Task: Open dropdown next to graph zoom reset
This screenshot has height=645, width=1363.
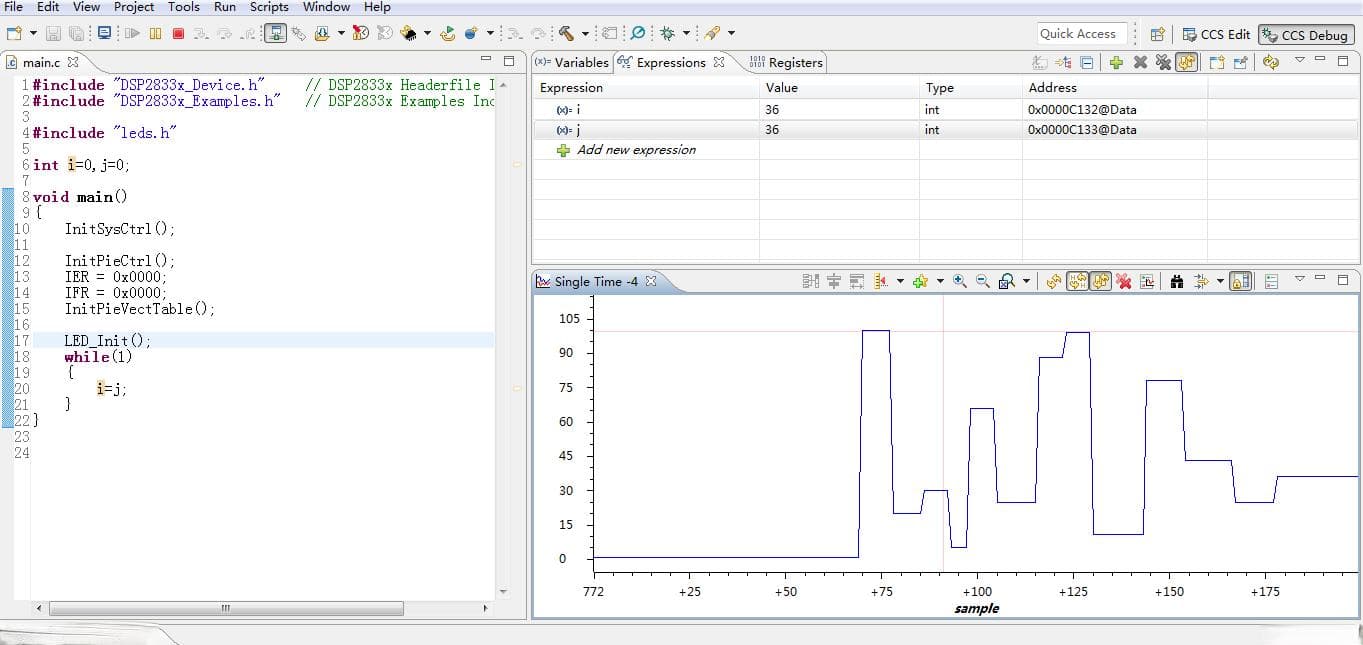Action: click(x=1027, y=281)
